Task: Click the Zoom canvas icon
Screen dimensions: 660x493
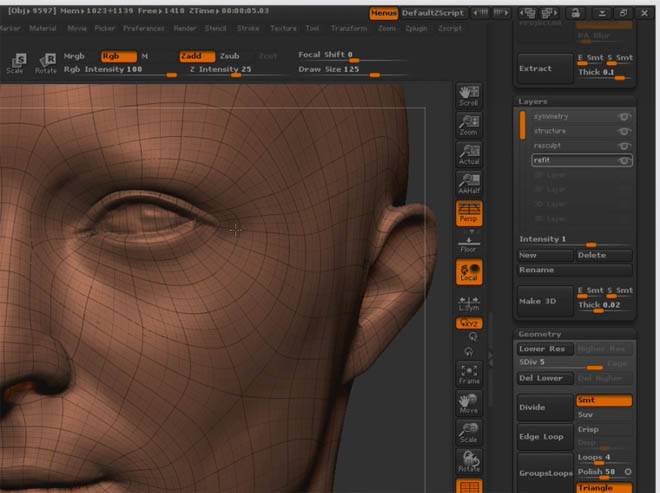Action: coord(469,125)
